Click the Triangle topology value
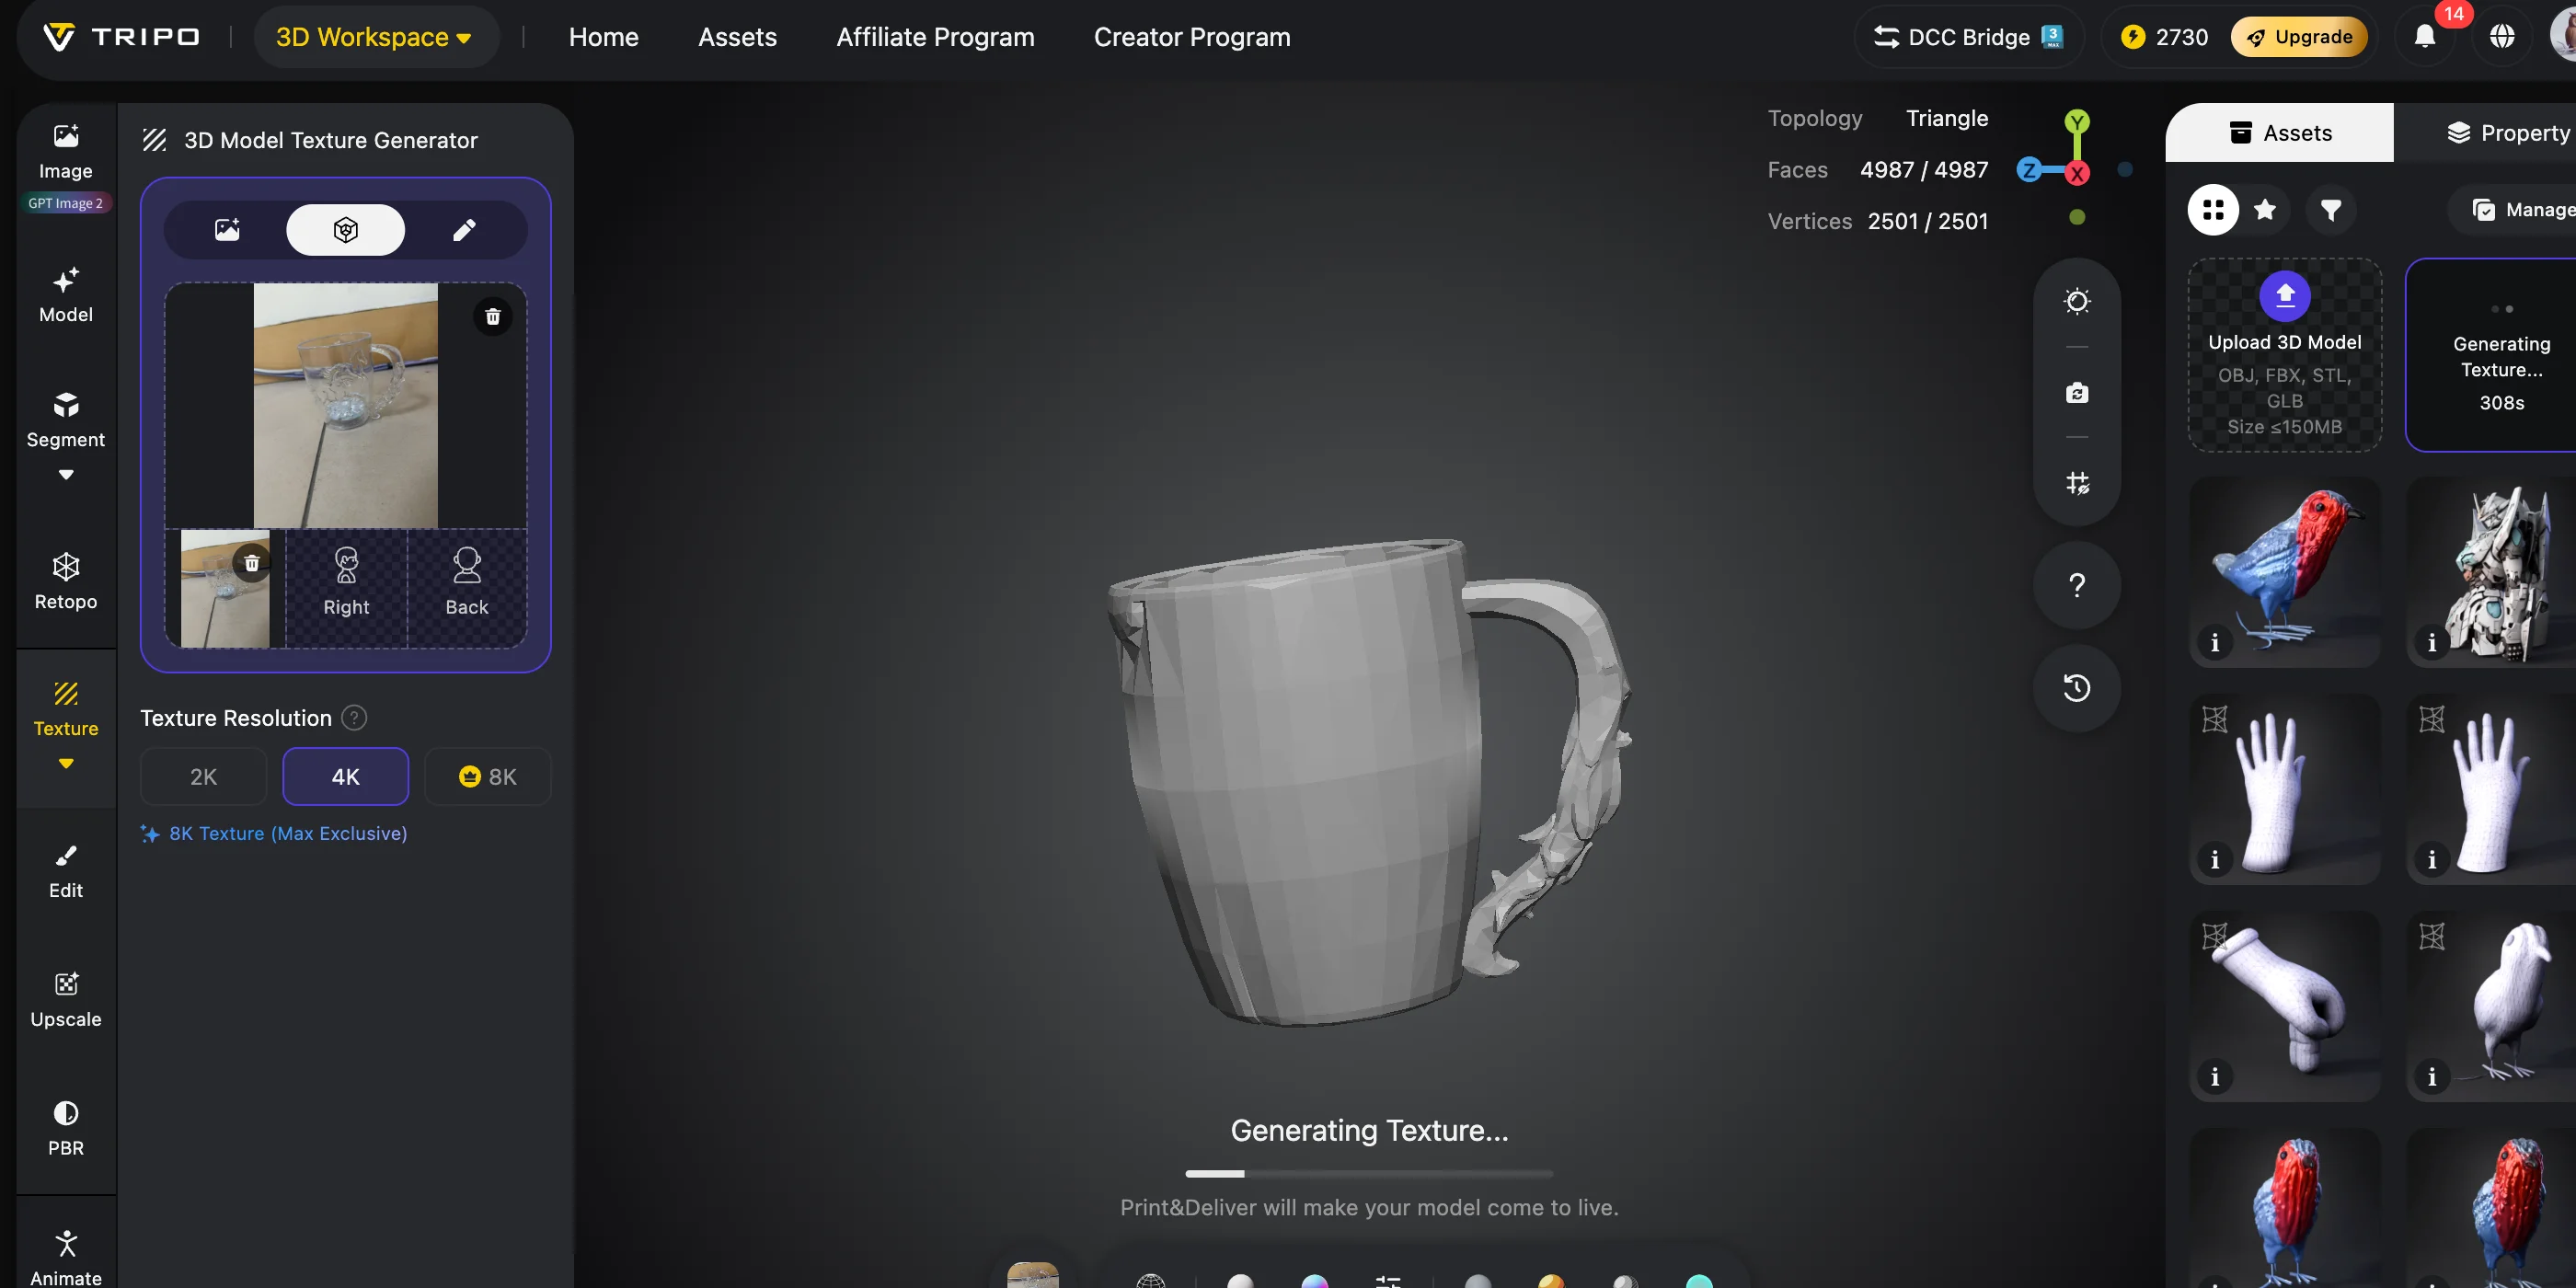 [x=1947, y=118]
